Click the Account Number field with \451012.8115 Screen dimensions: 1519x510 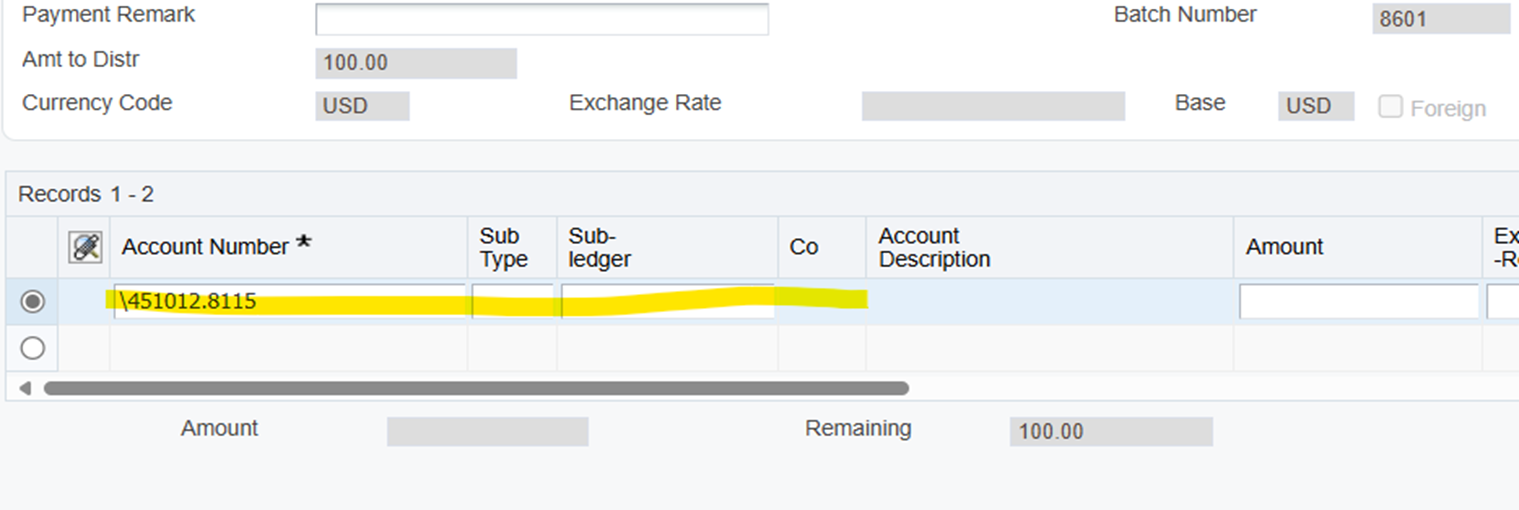point(289,301)
